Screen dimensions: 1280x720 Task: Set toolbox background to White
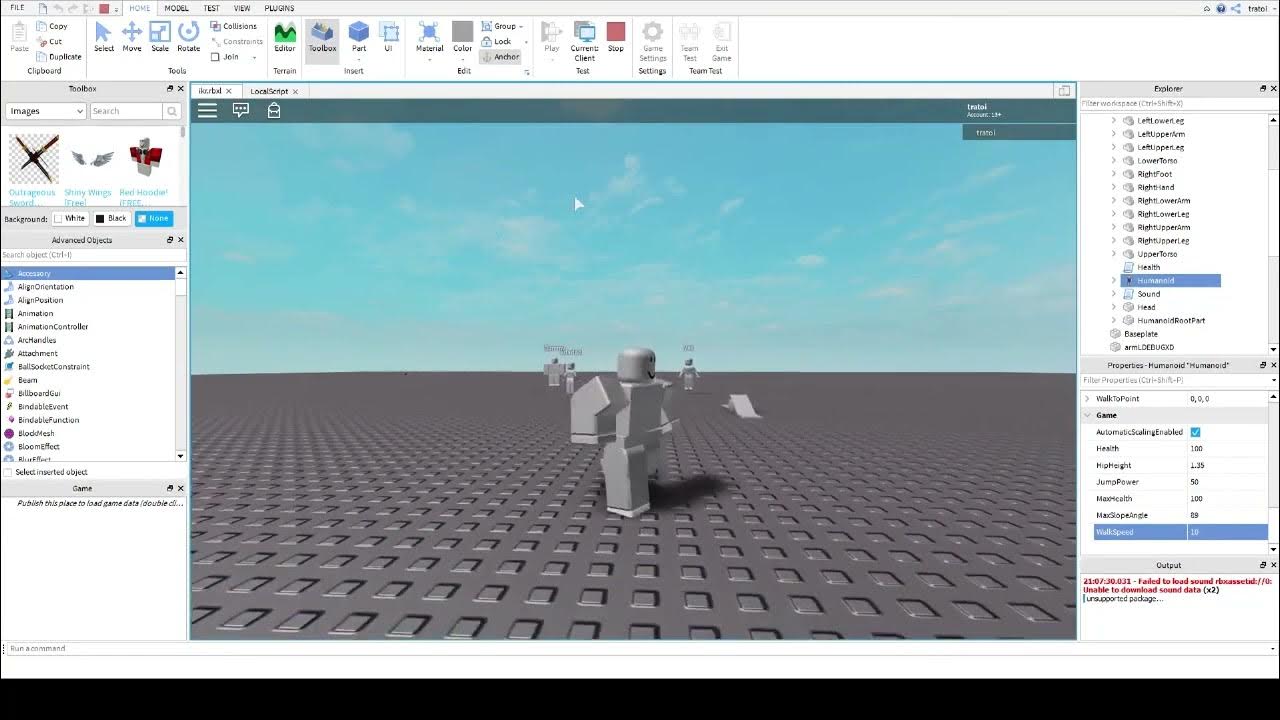[x=70, y=218]
